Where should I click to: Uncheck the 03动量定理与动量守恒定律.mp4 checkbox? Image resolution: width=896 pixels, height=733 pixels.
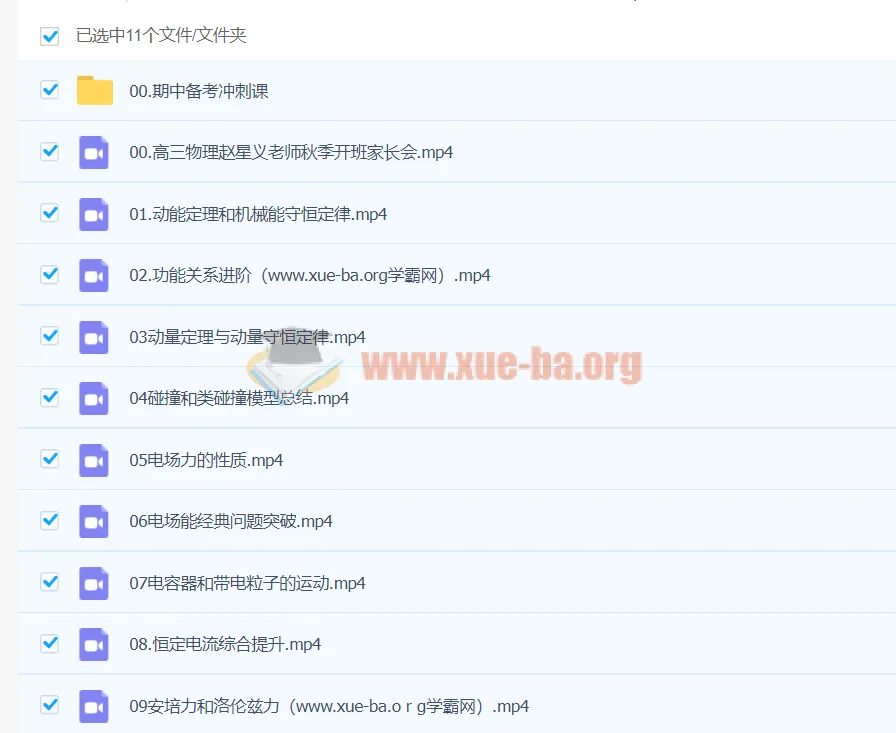49,336
